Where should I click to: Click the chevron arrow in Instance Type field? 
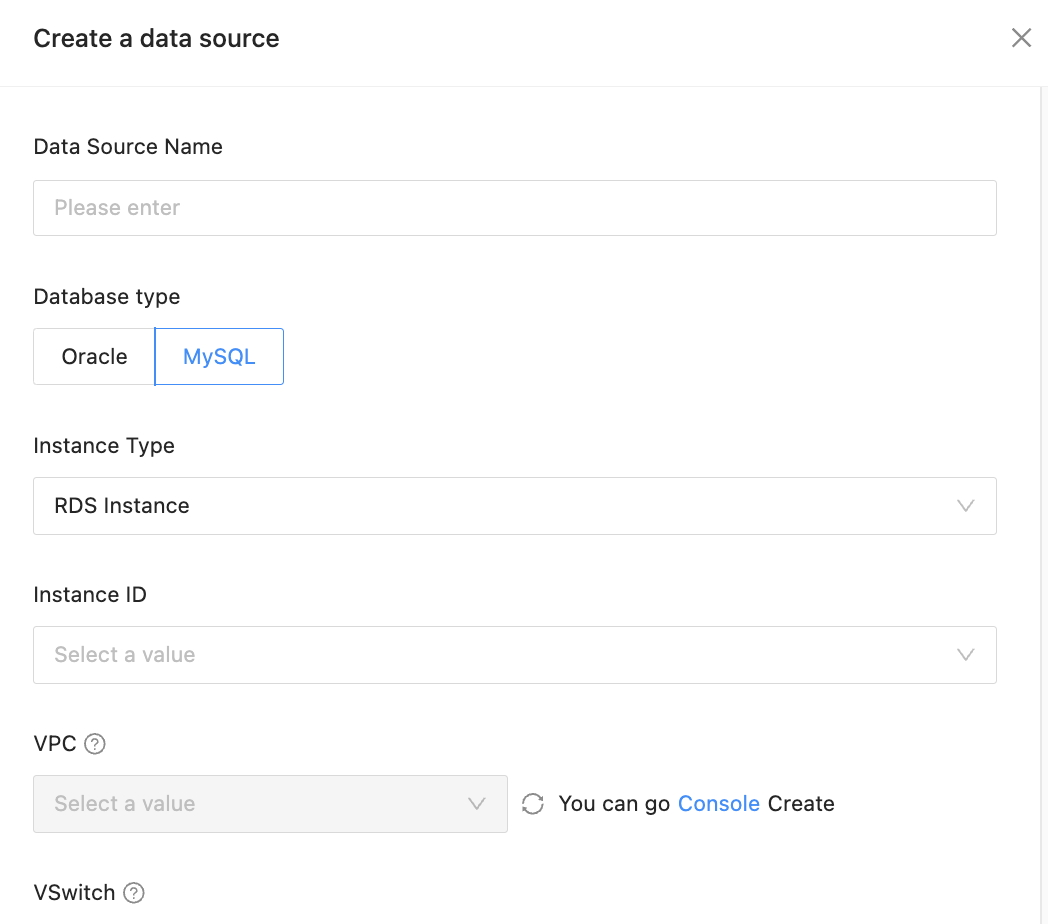tap(965, 506)
